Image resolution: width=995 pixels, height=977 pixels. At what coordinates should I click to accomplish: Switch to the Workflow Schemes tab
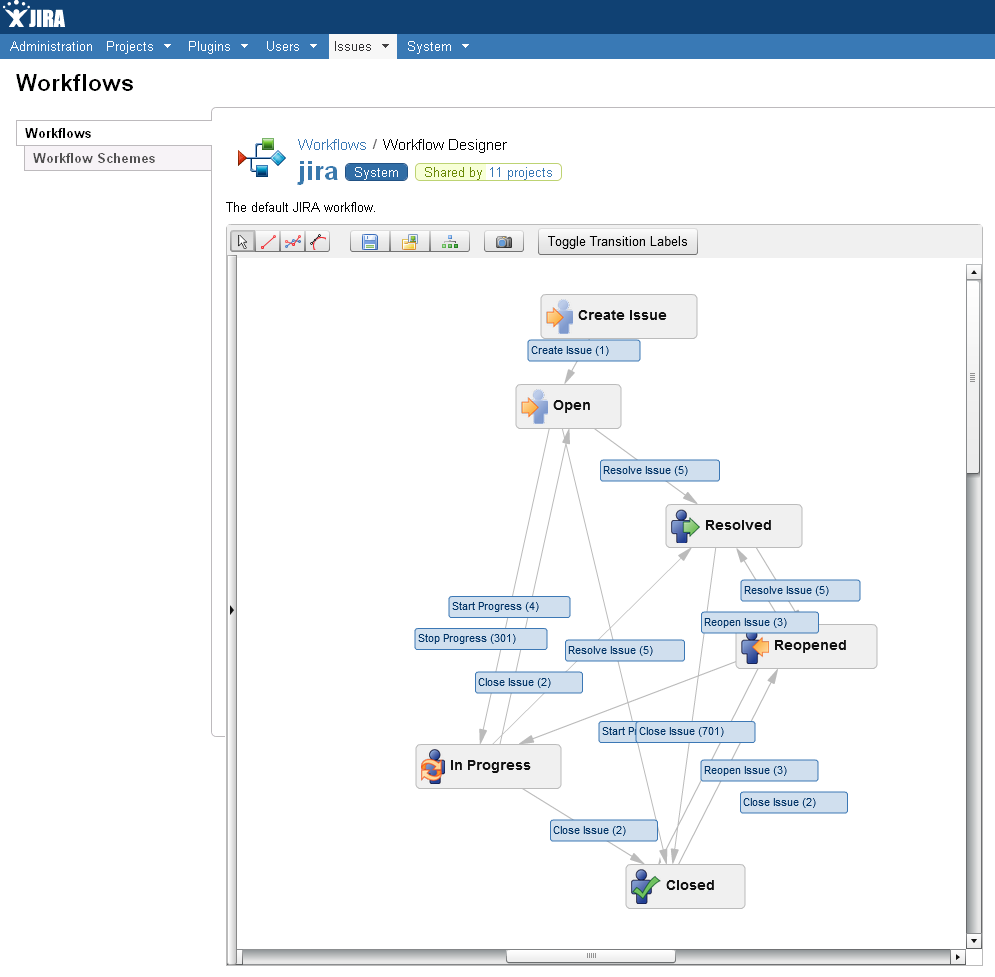(117, 159)
